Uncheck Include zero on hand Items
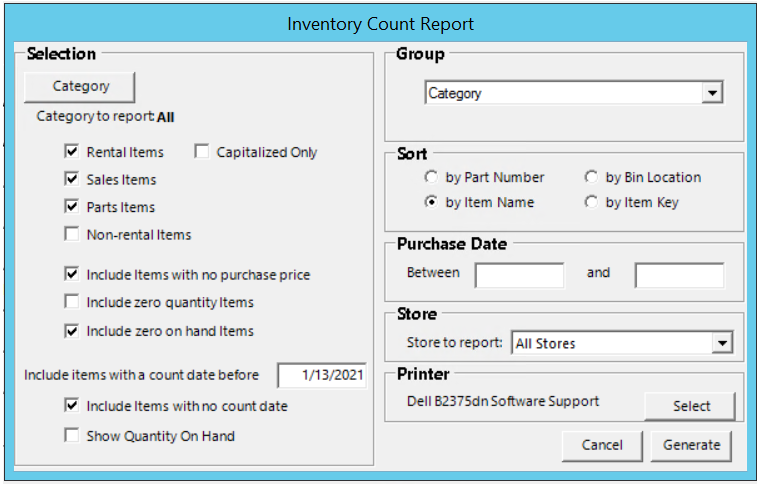The height and width of the screenshot is (485, 761). (x=72, y=331)
